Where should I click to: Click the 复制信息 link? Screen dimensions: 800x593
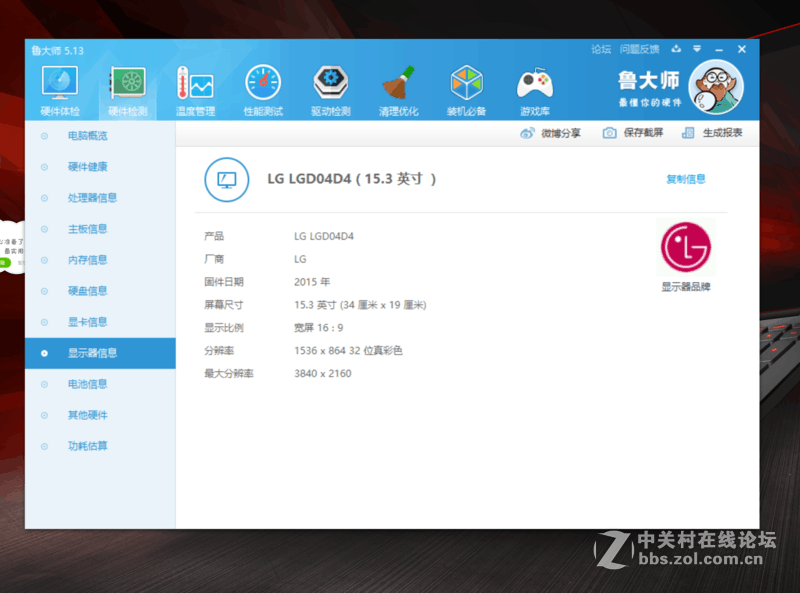click(x=686, y=179)
